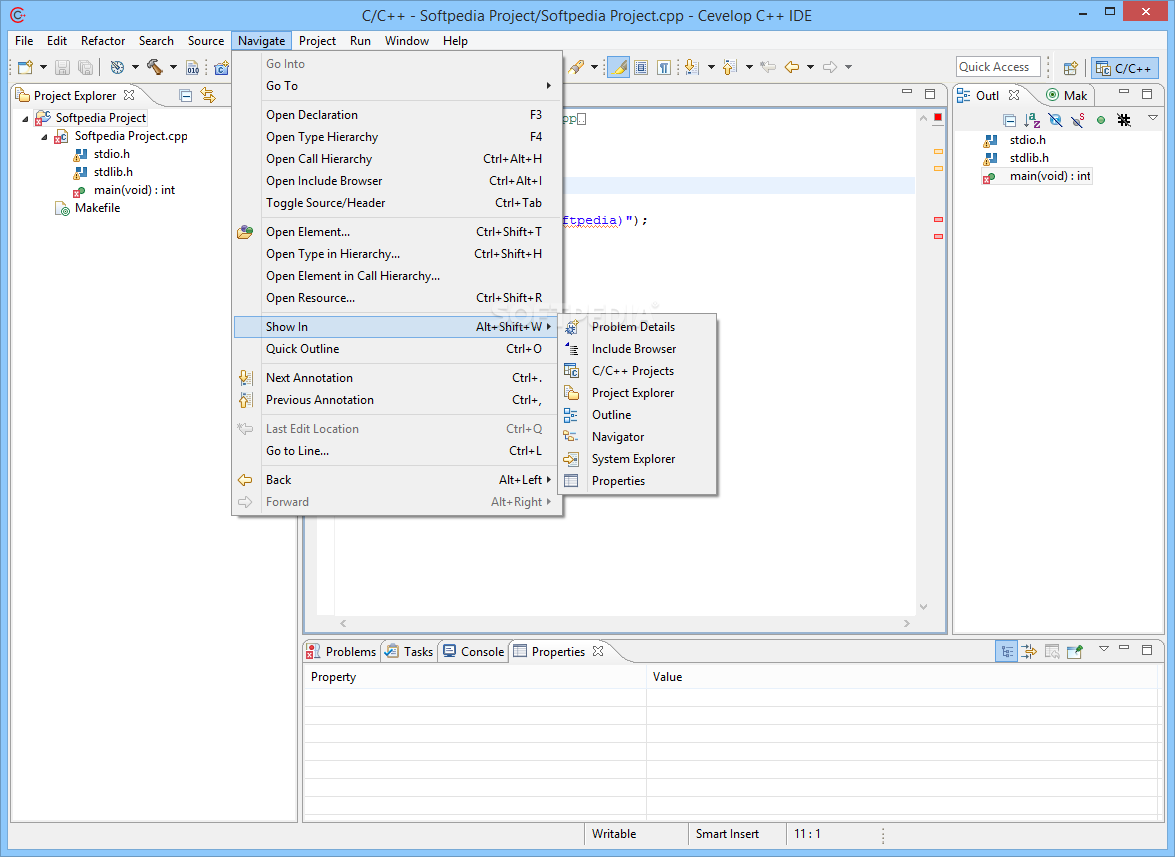Click the New file wizard toolbar icon
Screen dimensions: 1175x857
[25, 67]
